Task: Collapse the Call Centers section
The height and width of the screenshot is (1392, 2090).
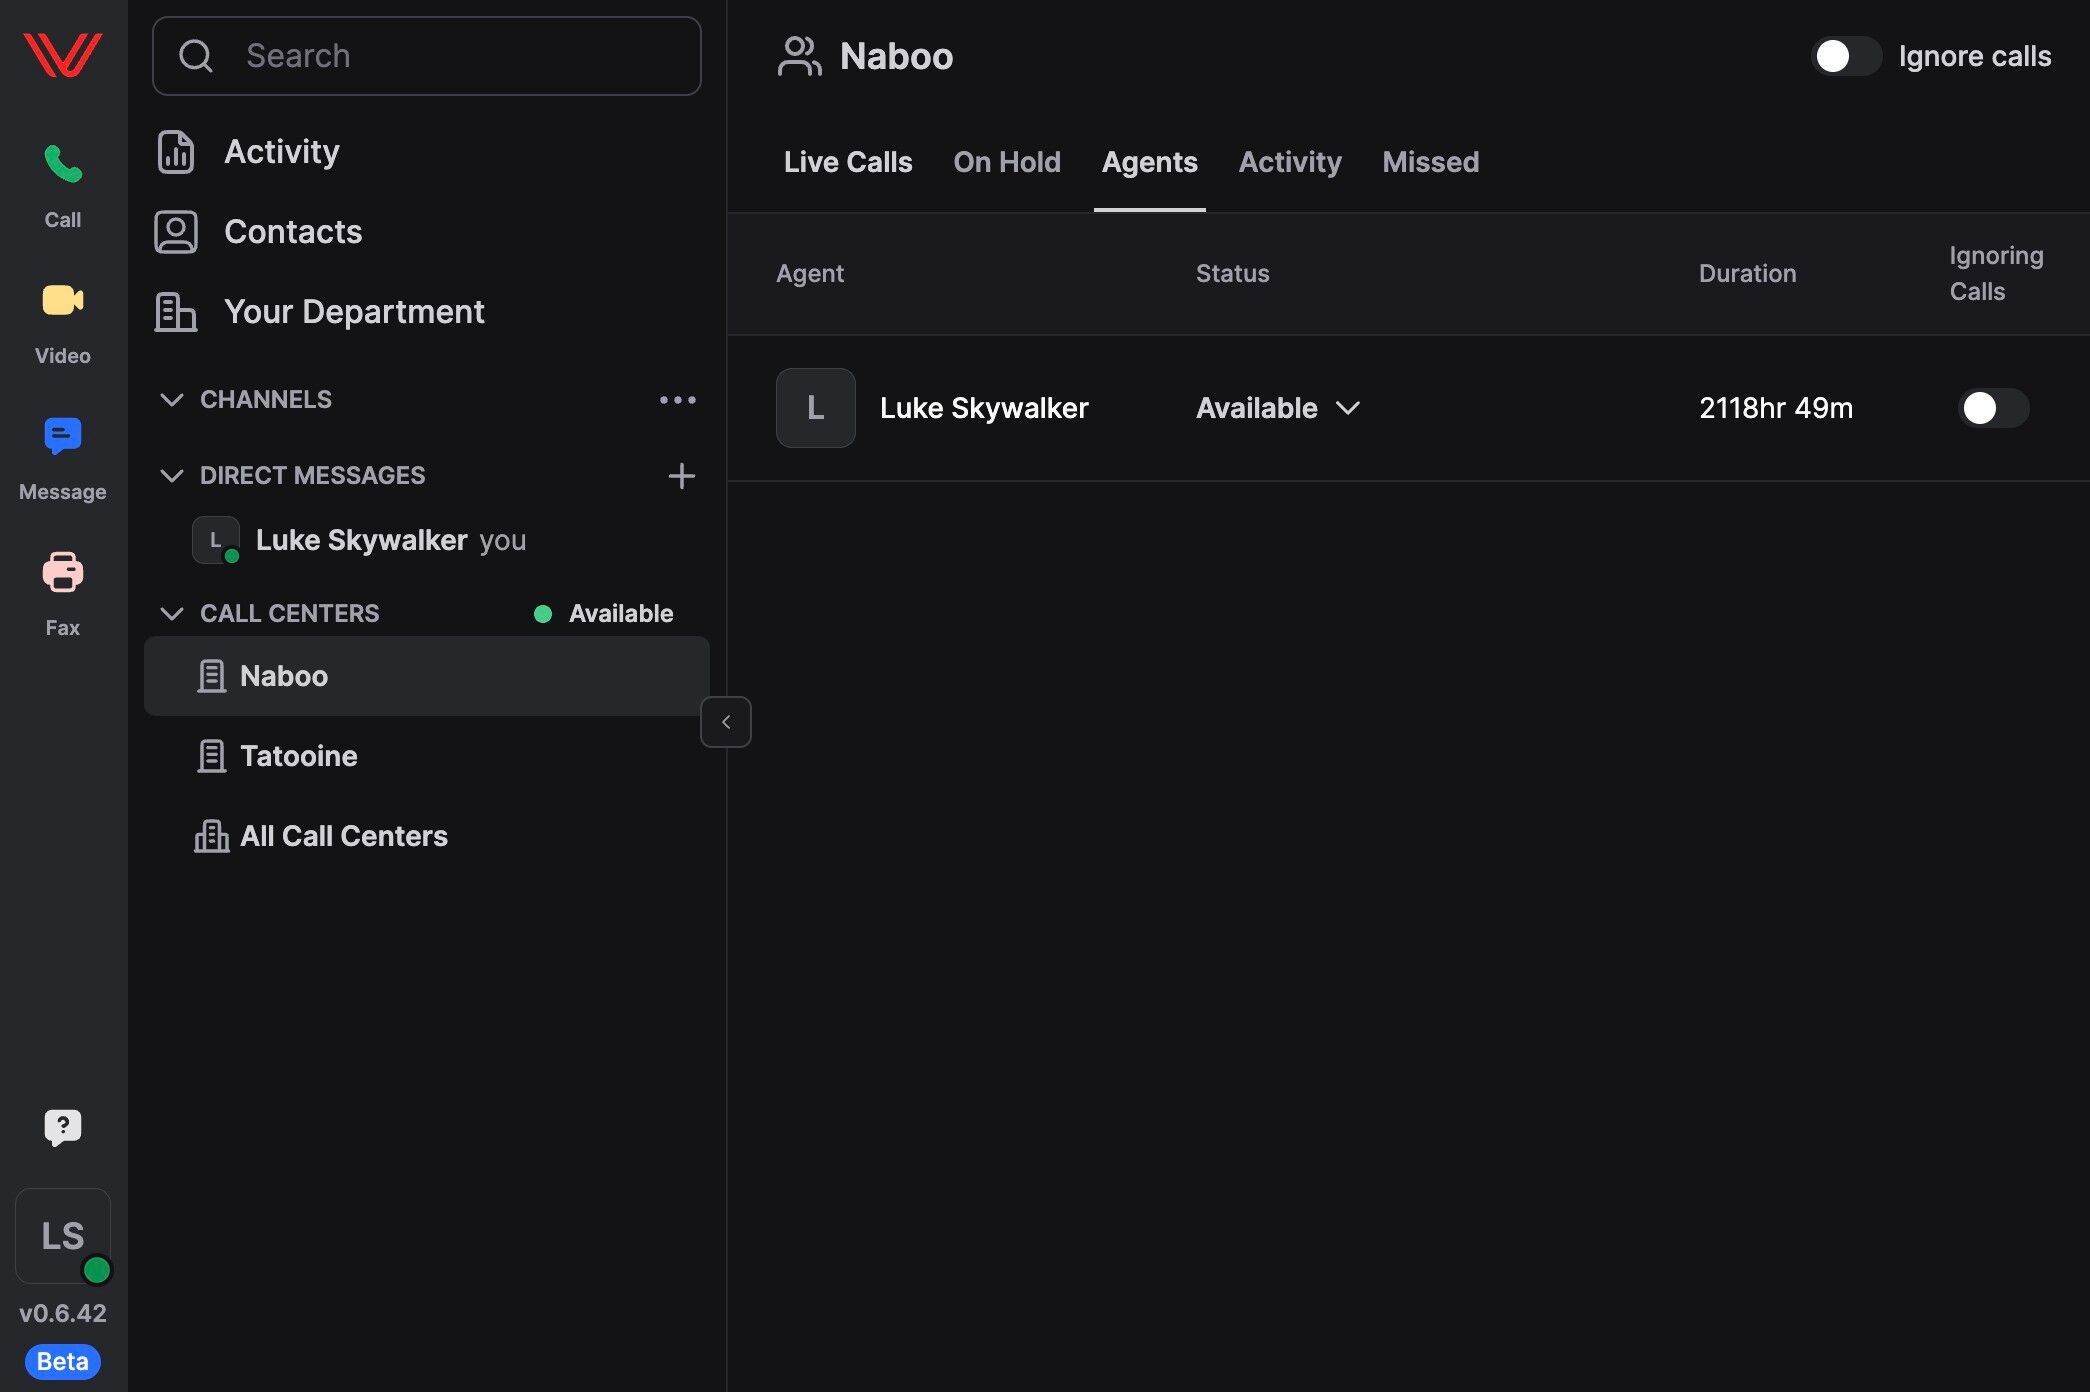Action: click(x=172, y=613)
